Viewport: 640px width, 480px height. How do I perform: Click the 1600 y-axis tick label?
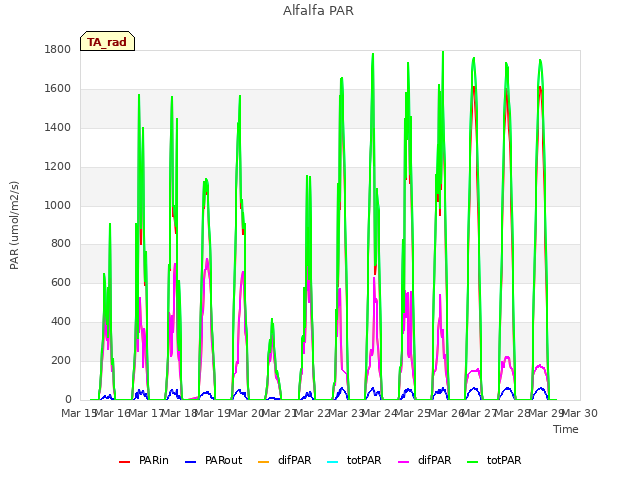[x=58, y=89]
